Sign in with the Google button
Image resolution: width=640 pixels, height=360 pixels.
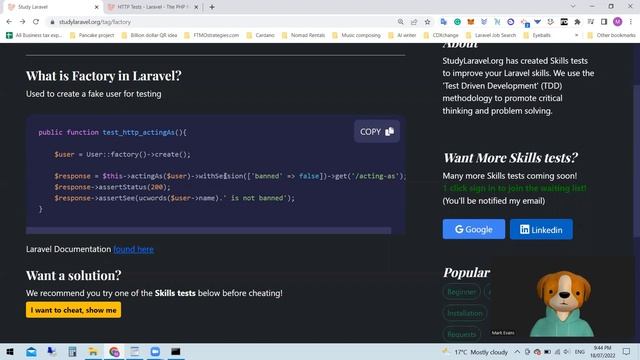473,229
